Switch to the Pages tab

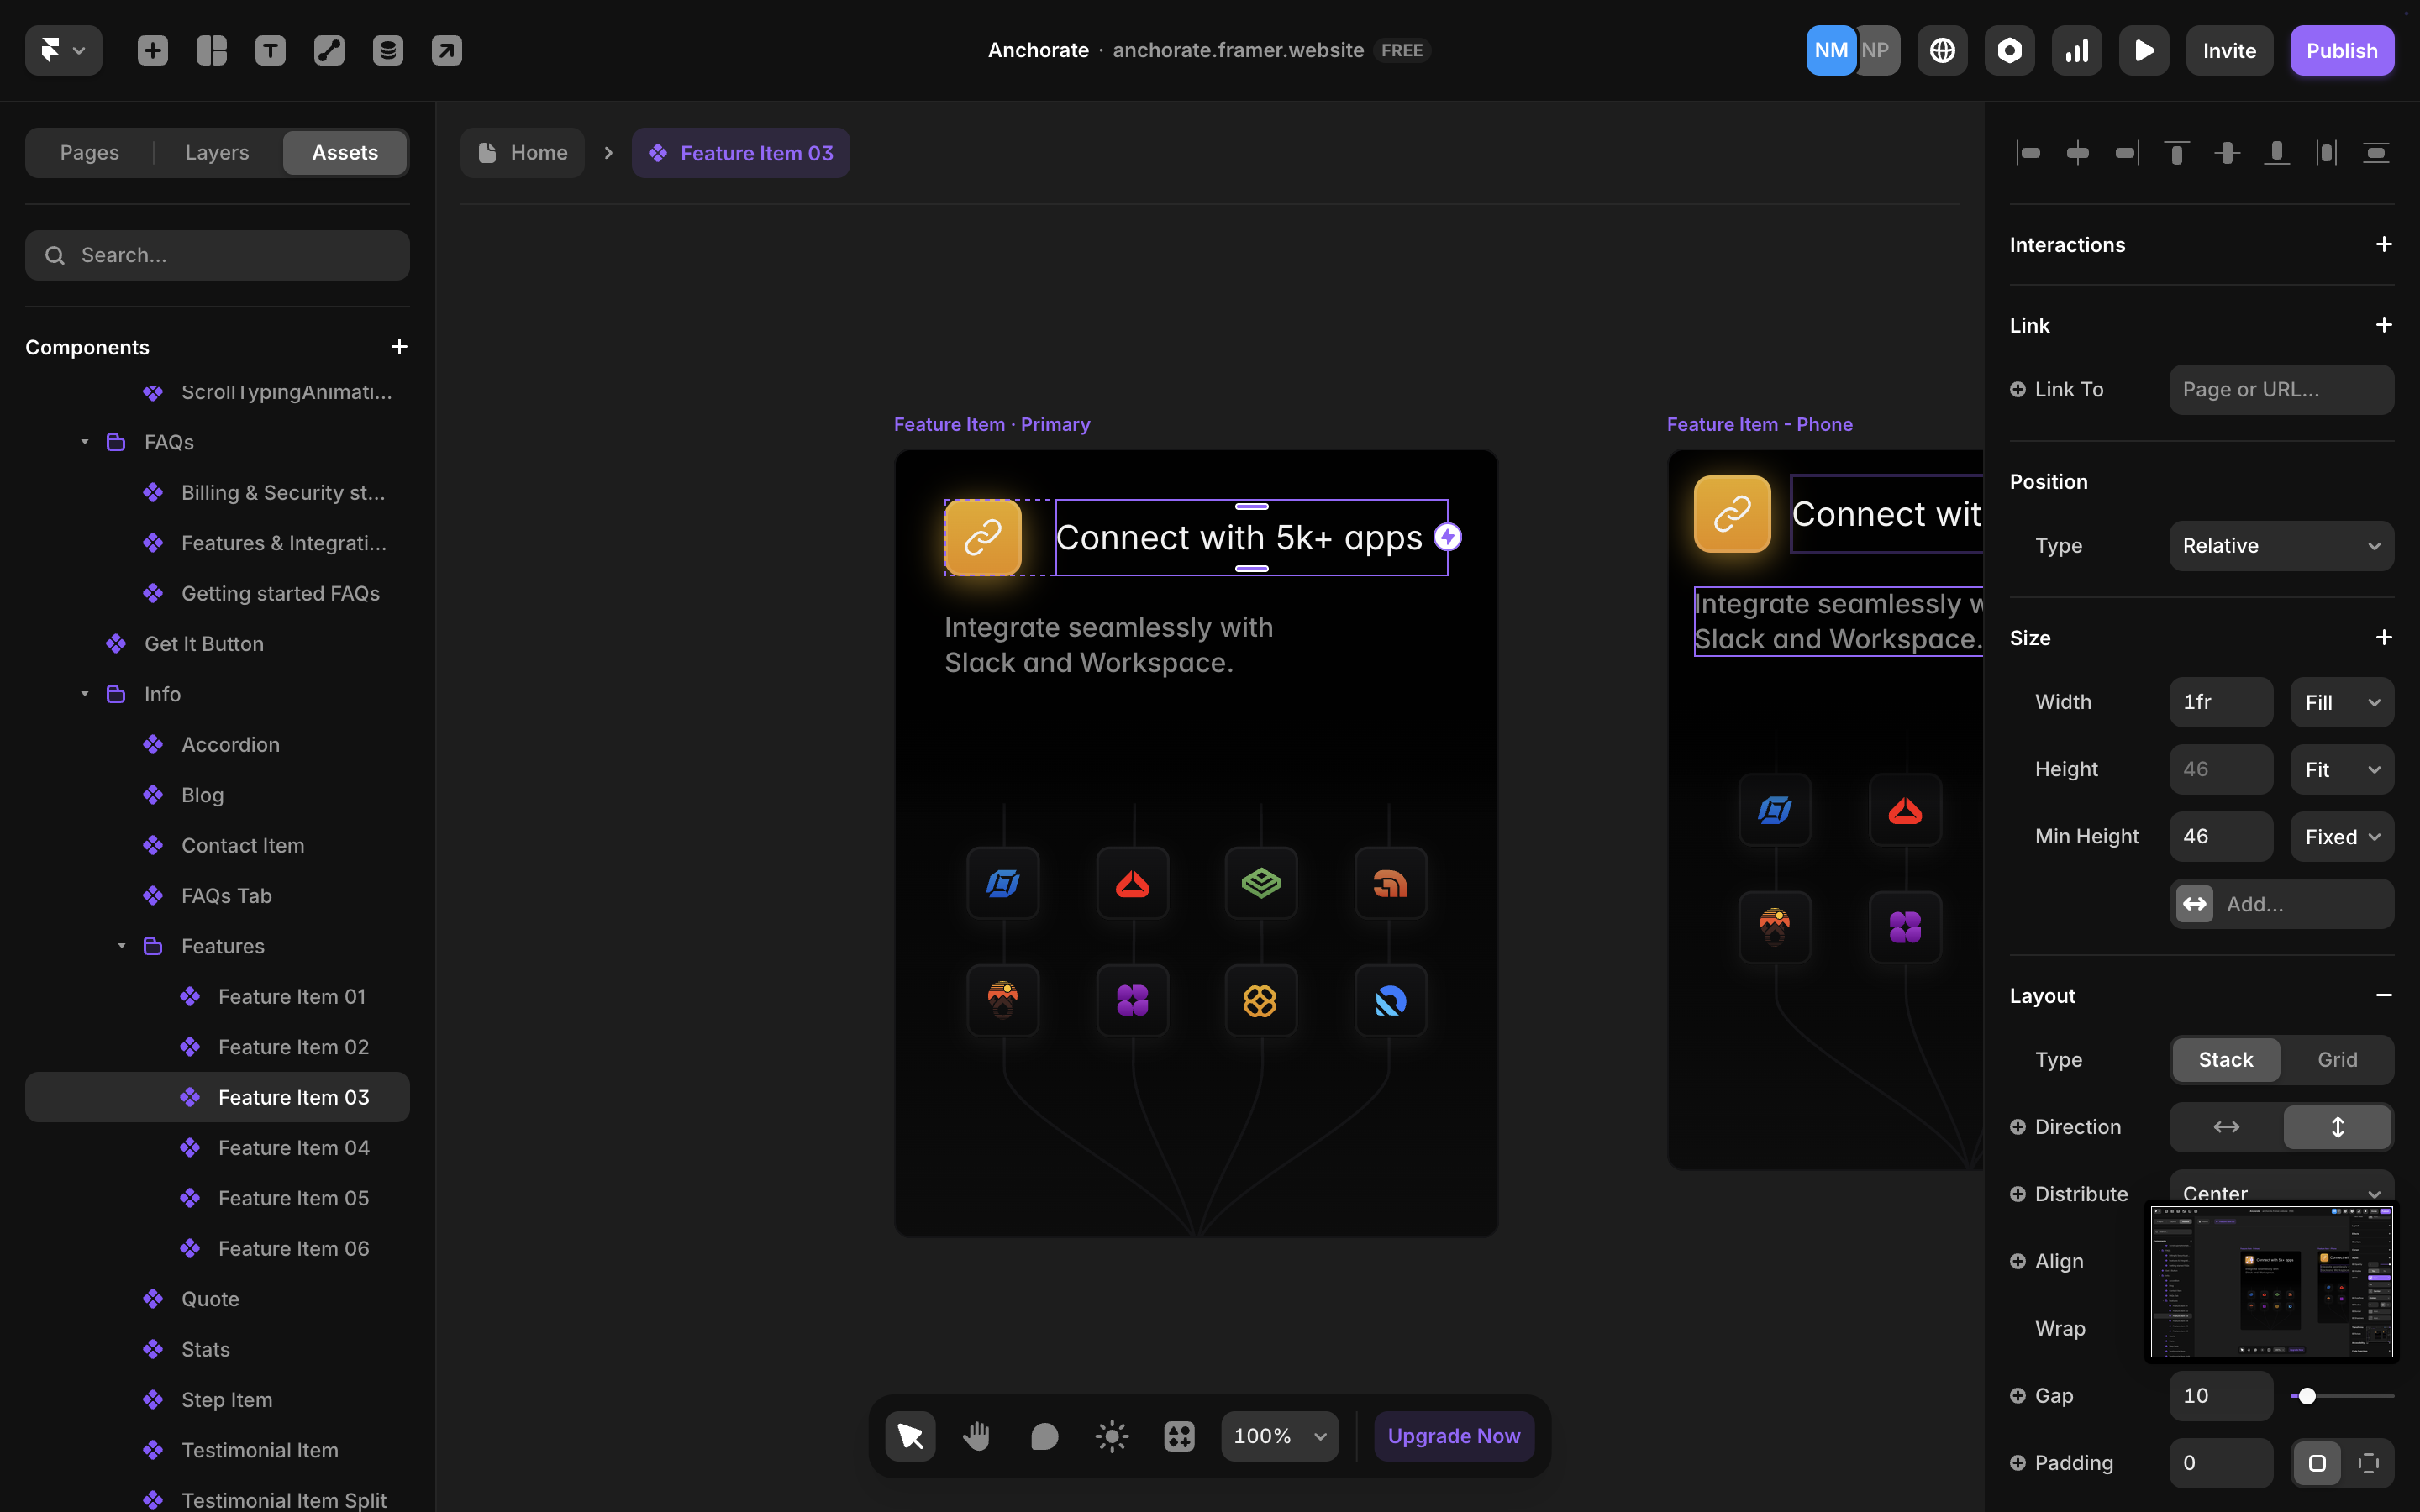point(89,153)
